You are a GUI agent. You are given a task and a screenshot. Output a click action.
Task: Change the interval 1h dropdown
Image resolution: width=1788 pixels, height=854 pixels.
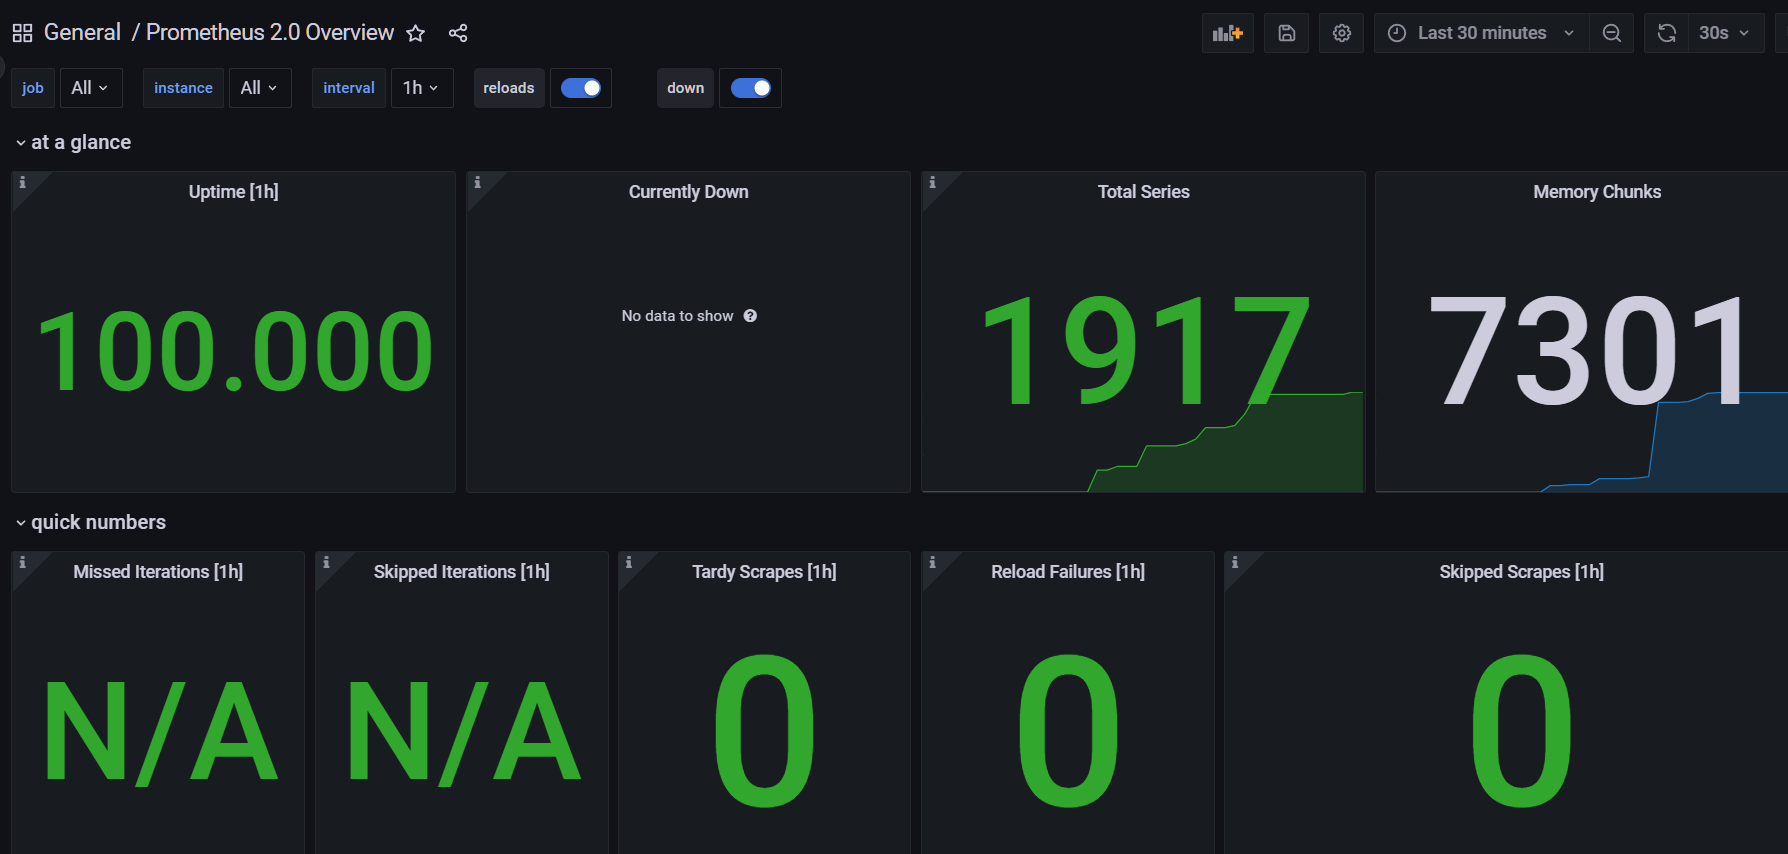422,88
